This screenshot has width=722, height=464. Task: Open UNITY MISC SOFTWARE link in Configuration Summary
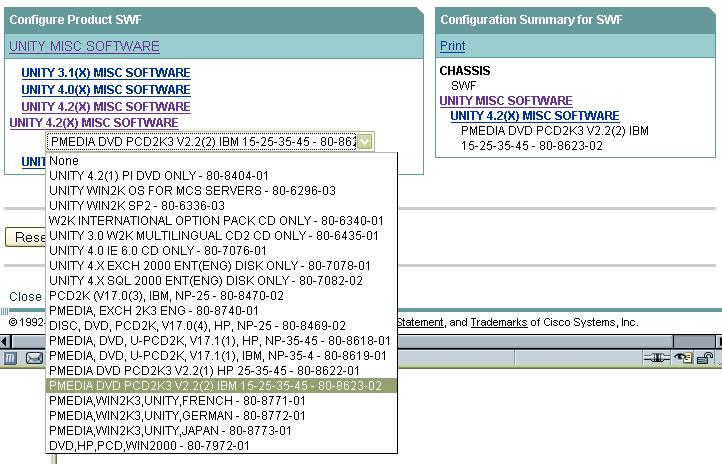tap(506, 101)
